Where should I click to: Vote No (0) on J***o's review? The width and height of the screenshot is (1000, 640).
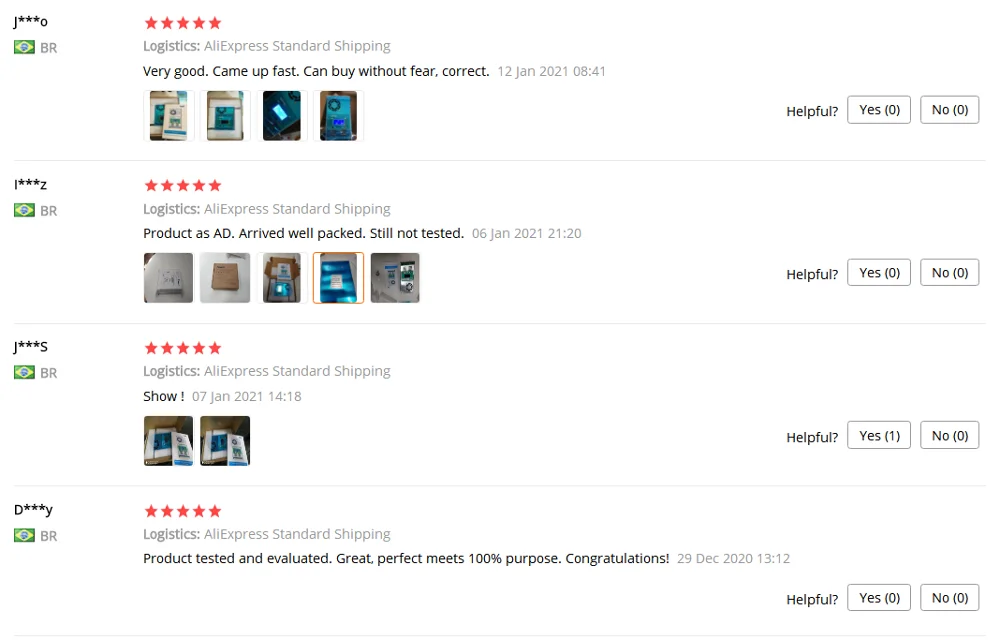[x=950, y=110]
